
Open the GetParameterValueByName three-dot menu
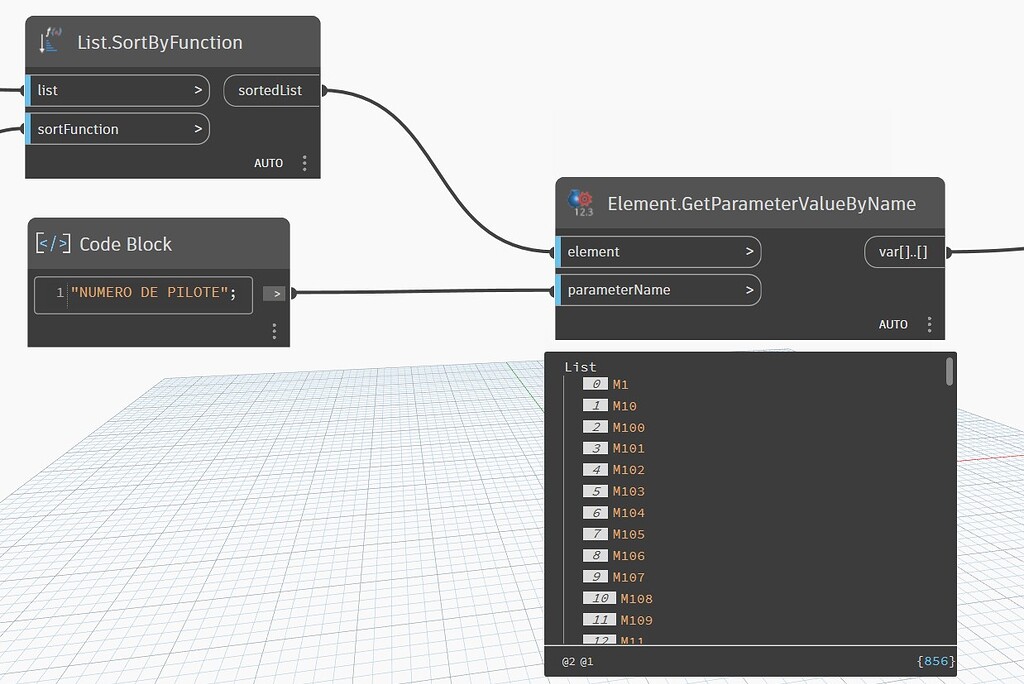coord(929,324)
